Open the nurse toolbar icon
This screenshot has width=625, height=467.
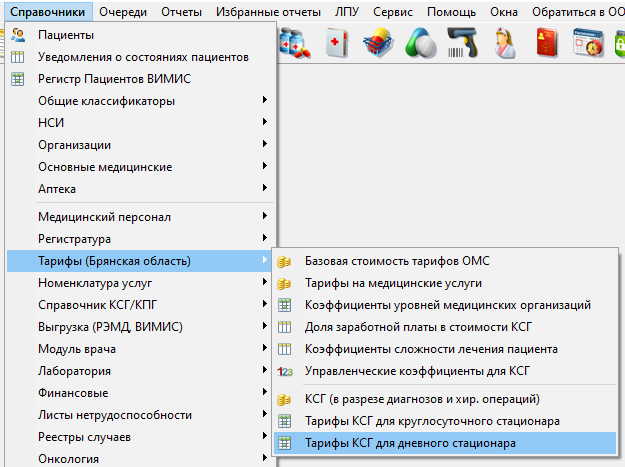click(x=501, y=43)
